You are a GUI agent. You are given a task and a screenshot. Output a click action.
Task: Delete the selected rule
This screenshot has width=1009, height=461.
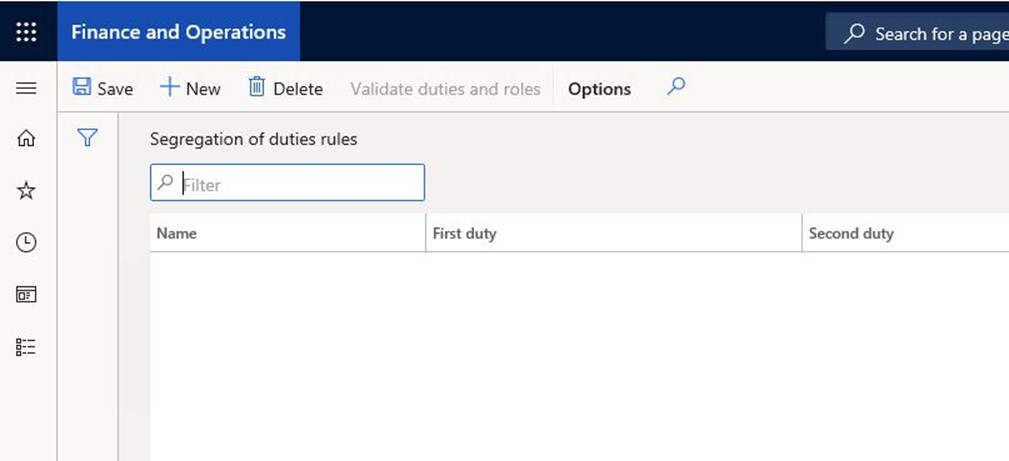point(286,88)
